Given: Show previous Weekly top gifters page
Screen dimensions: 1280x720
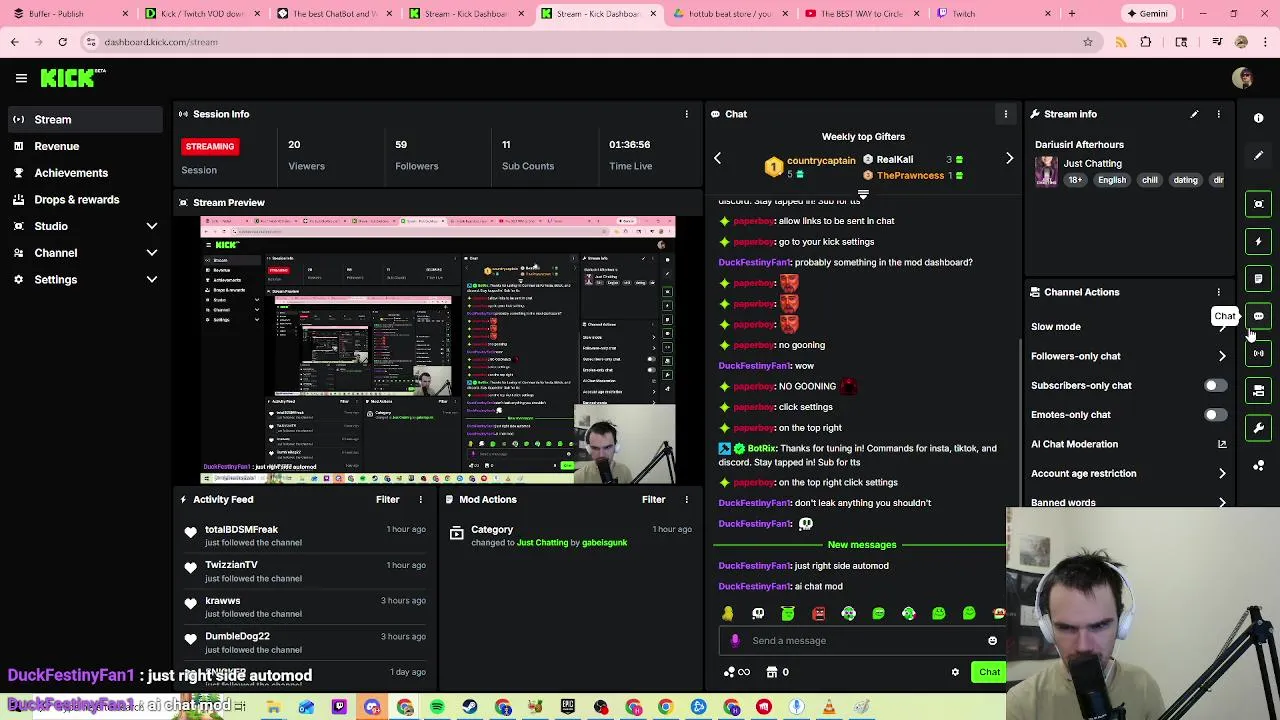Looking at the screenshot, I should point(717,158).
